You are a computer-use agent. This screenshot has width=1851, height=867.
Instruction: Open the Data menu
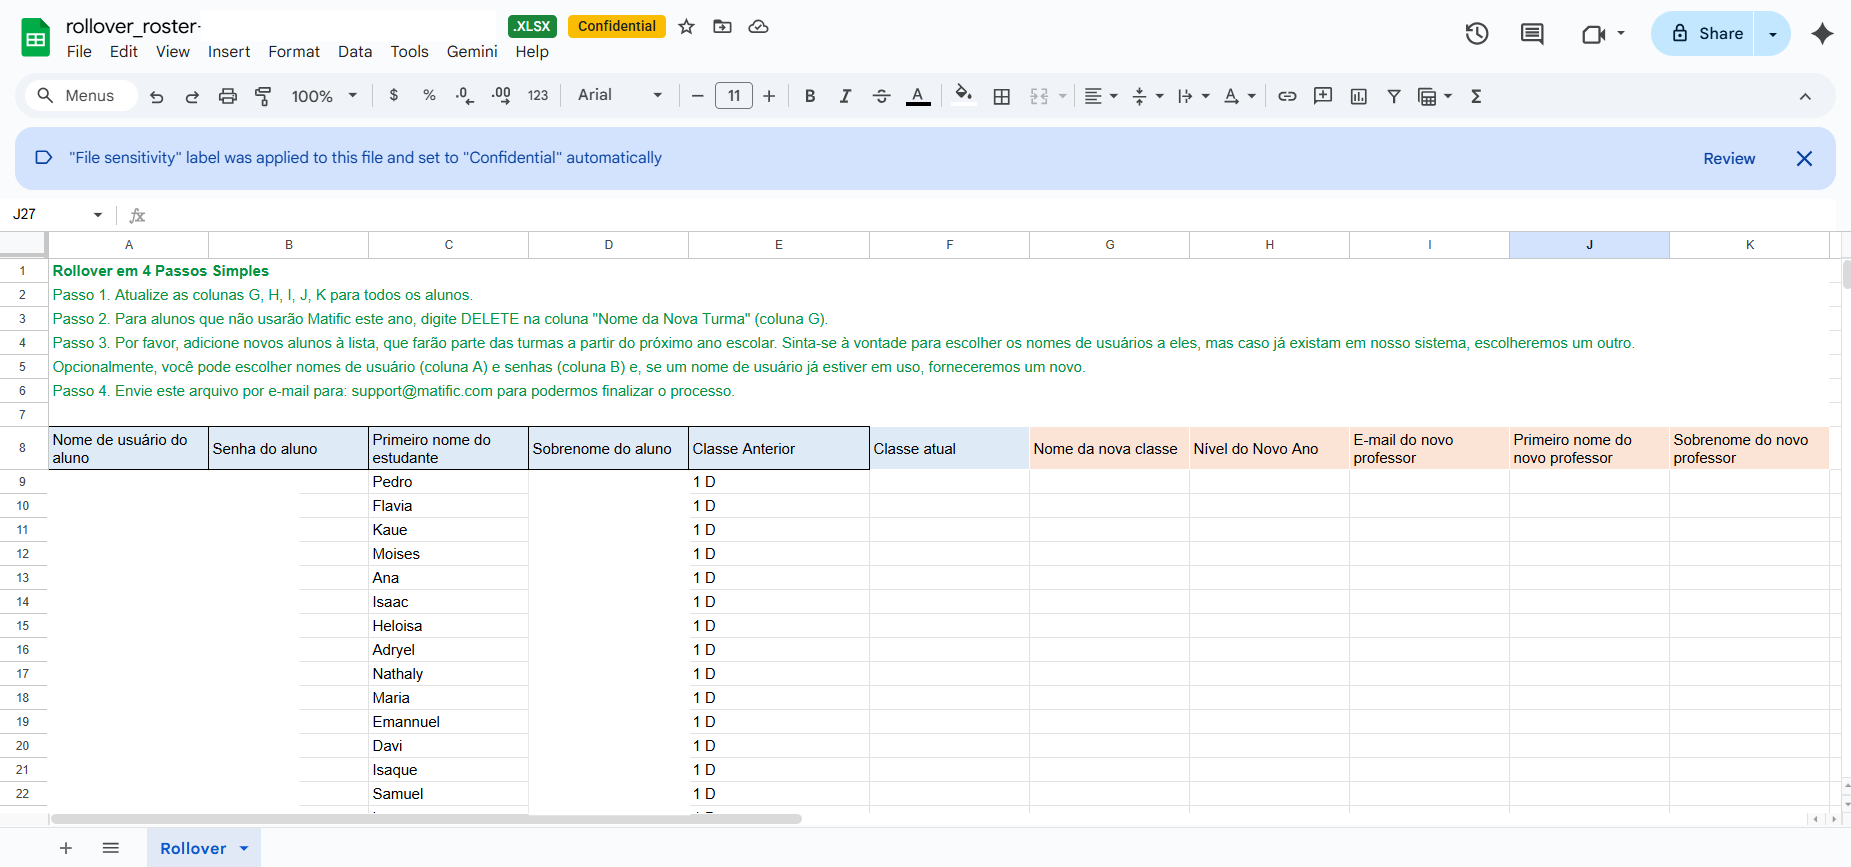click(x=354, y=52)
